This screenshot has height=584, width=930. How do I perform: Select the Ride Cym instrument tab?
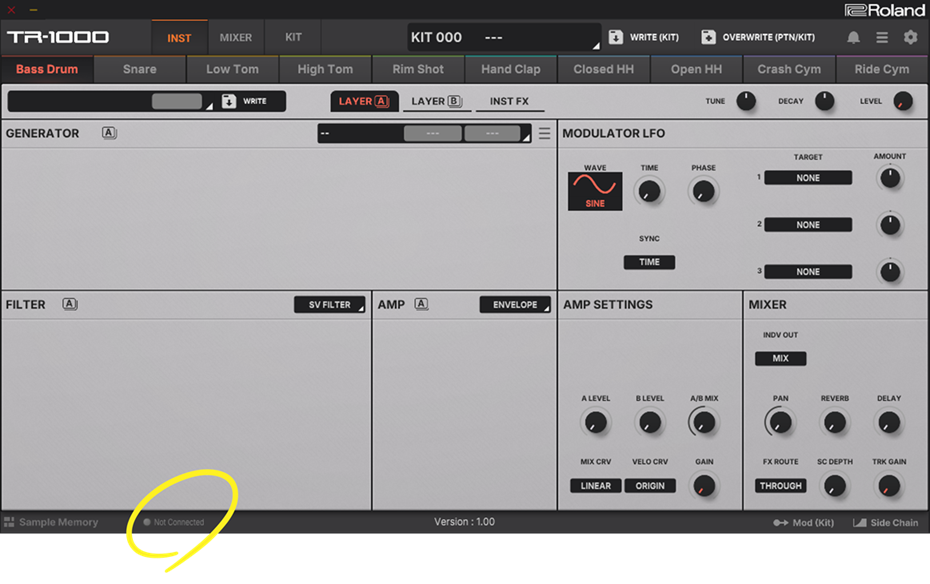pos(882,69)
